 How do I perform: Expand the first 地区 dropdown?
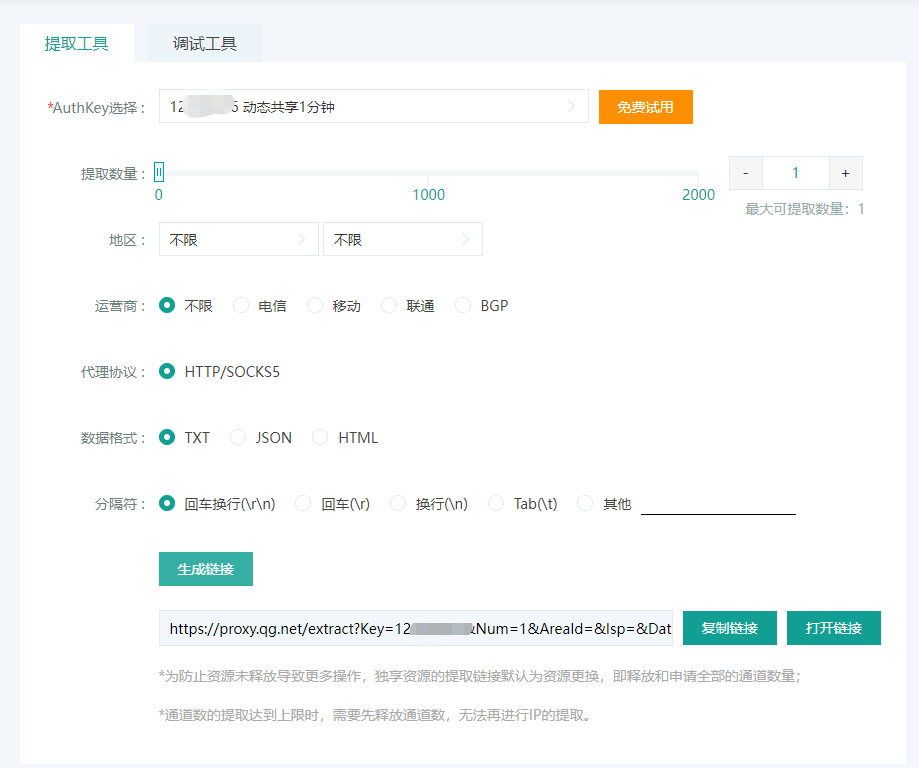tap(238, 240)
